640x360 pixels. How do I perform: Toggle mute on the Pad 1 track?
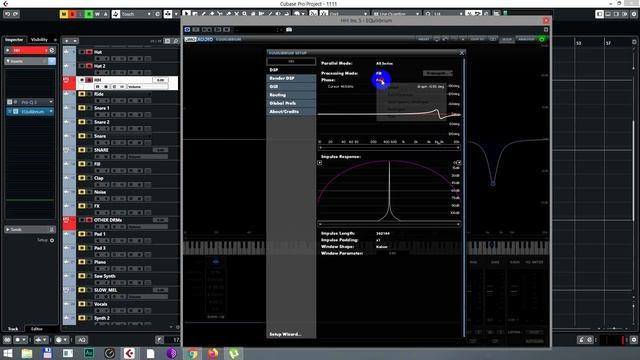pos(82,234)
